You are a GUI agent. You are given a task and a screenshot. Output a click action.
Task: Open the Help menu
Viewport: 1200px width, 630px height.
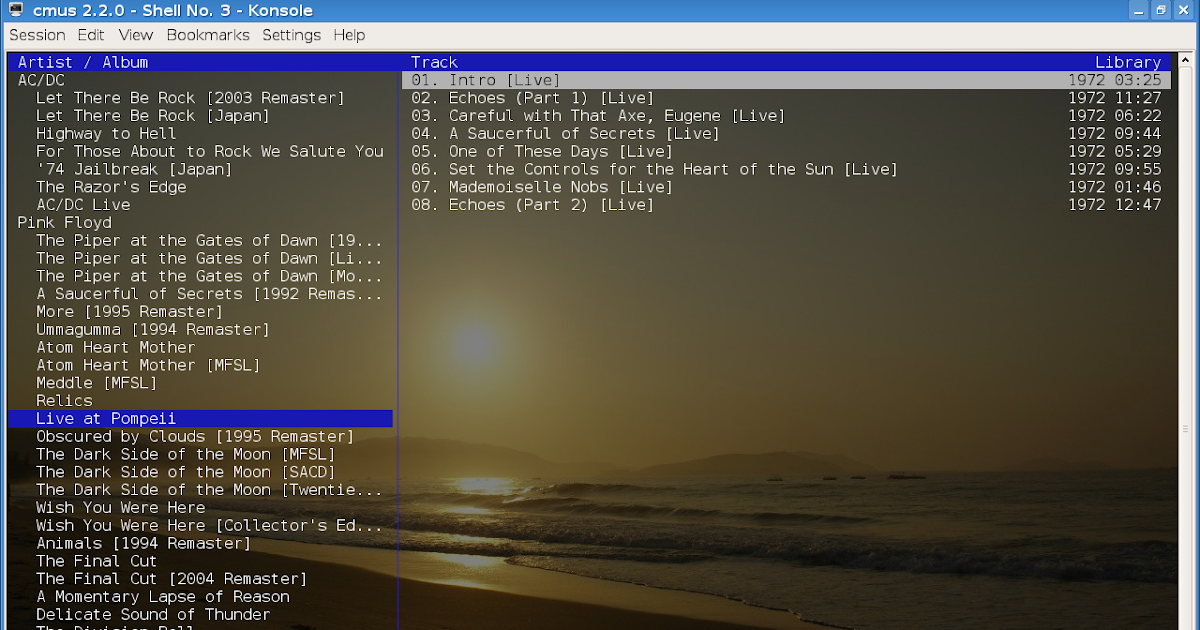349,35
